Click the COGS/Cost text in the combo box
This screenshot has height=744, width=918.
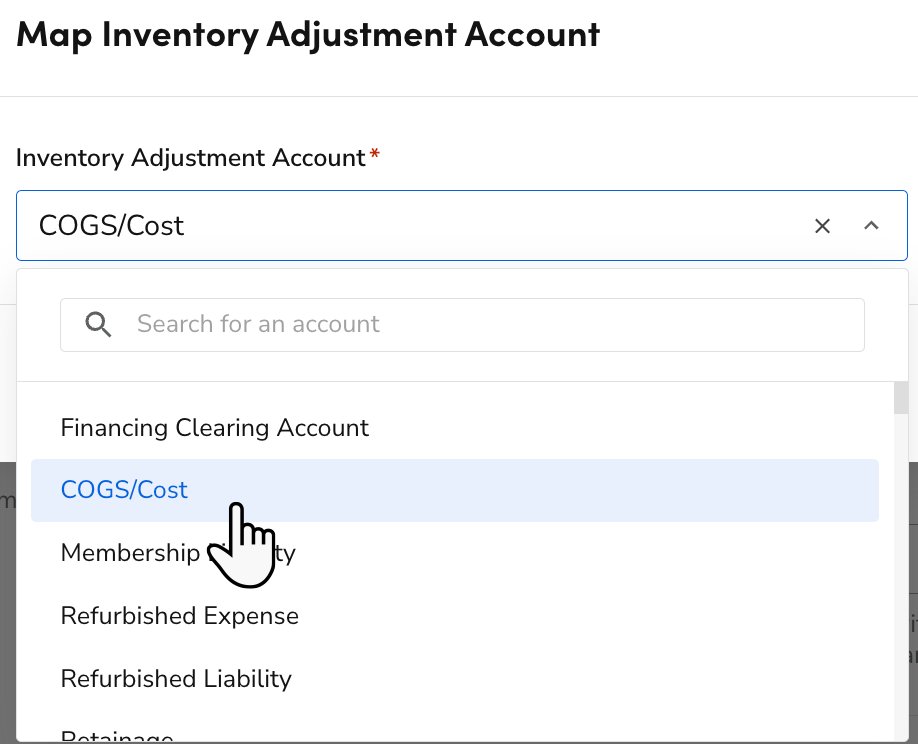[110, 226]
